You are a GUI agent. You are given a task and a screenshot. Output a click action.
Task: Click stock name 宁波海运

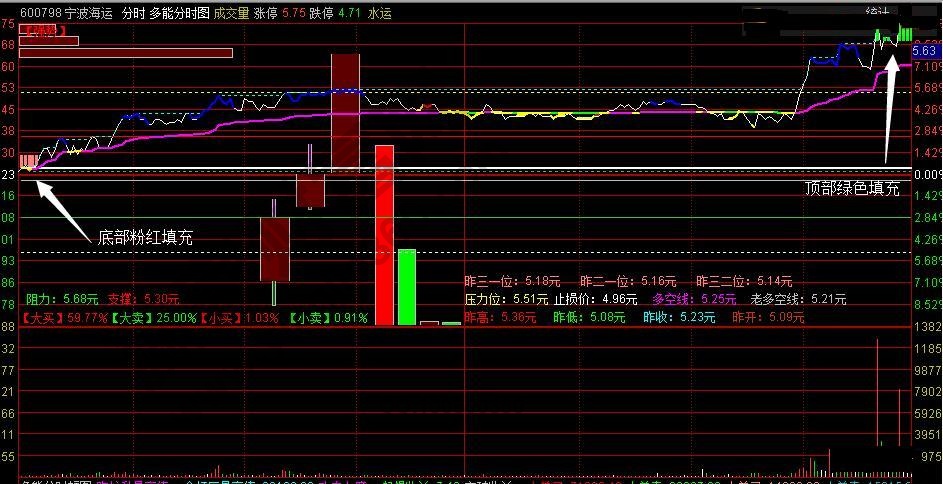pyautogui.click(x=90, y=14)
